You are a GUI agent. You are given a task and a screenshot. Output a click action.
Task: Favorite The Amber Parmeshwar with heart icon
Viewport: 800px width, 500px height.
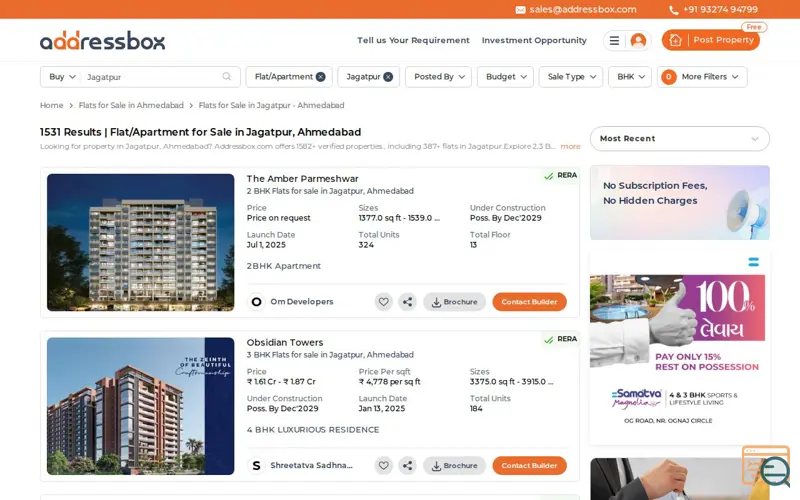point(383,302)
